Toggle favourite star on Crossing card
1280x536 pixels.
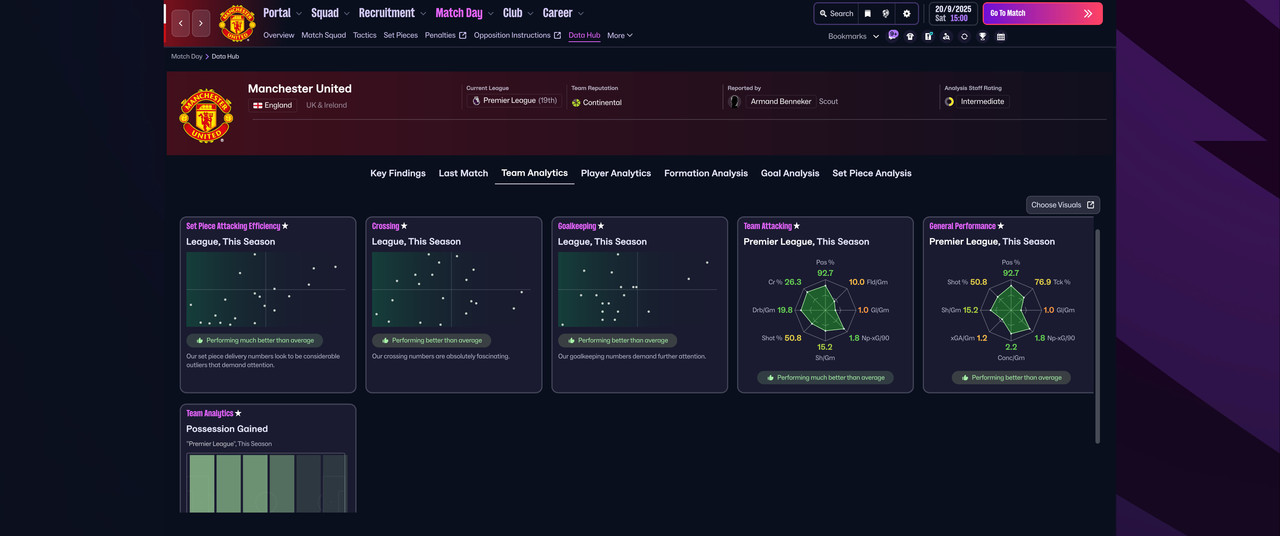(404, 226)
